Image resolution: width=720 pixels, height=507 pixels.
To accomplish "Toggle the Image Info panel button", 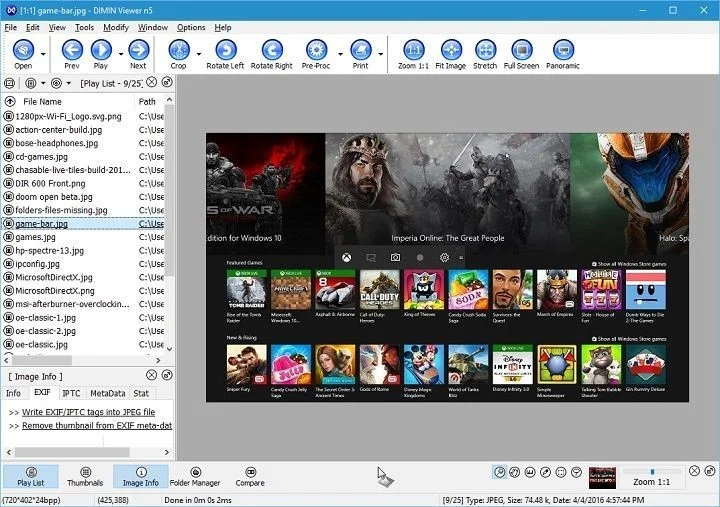I will tap(141, 476).
